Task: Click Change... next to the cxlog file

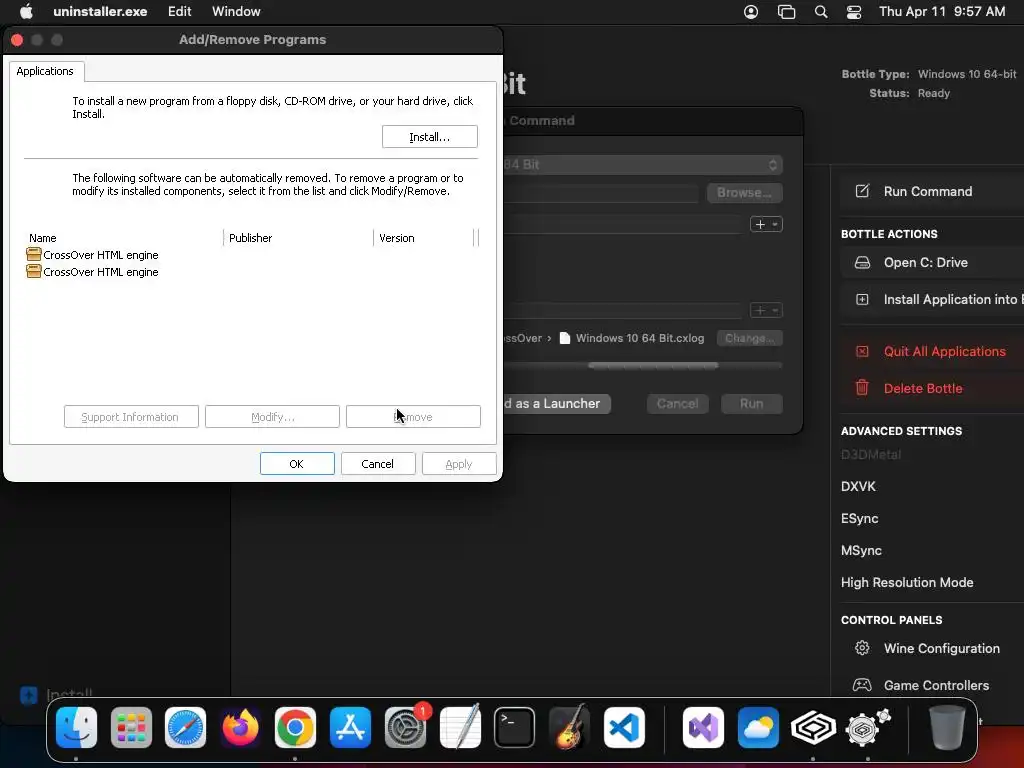Action: 750,338
